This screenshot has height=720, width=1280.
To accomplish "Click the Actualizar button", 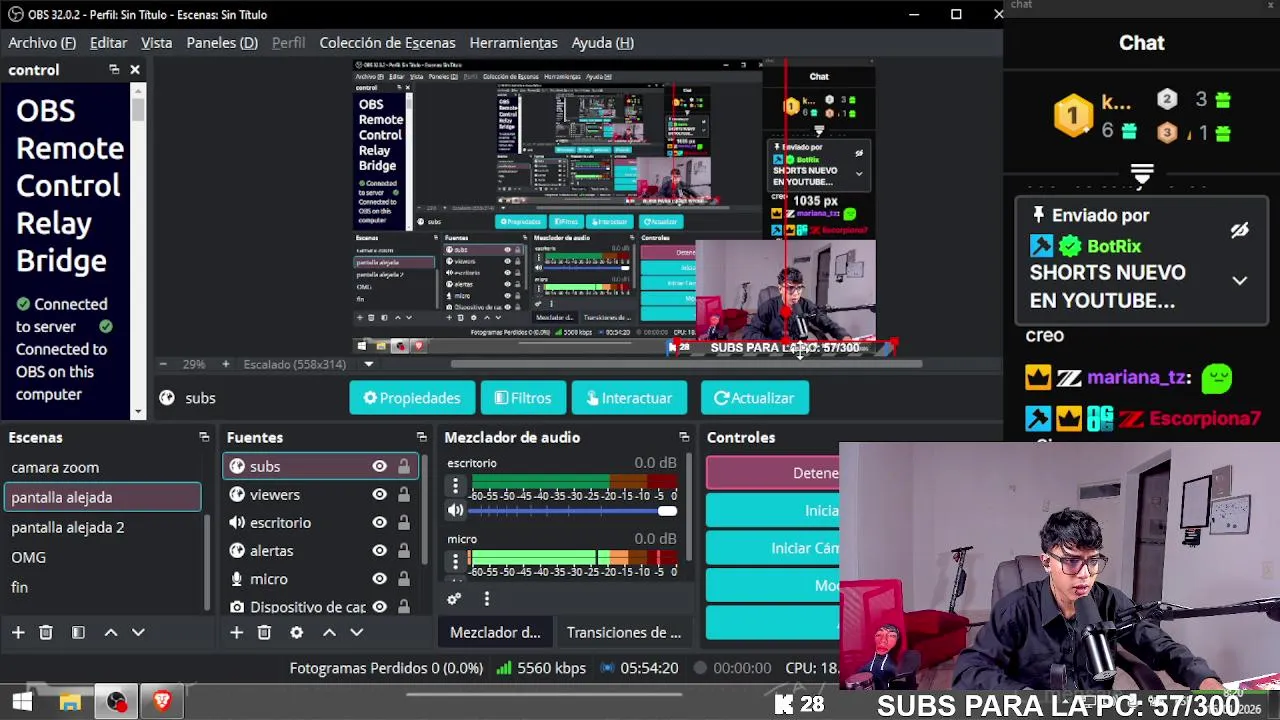I will tap(754, 398).
